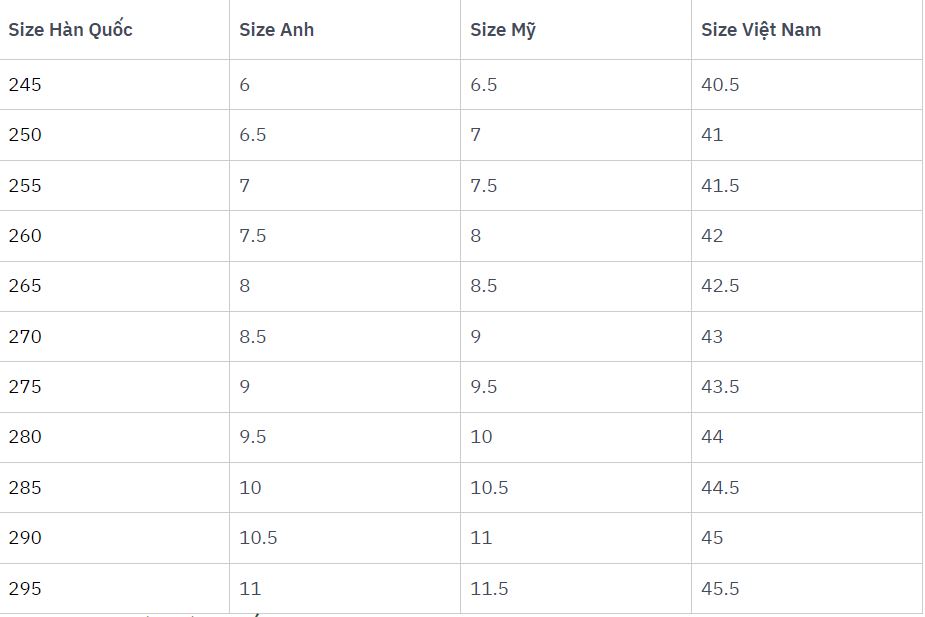Click the Korean size 260 cell
Image resolution: width=925 pixels, height=617 pixels.
coord(25,236)
